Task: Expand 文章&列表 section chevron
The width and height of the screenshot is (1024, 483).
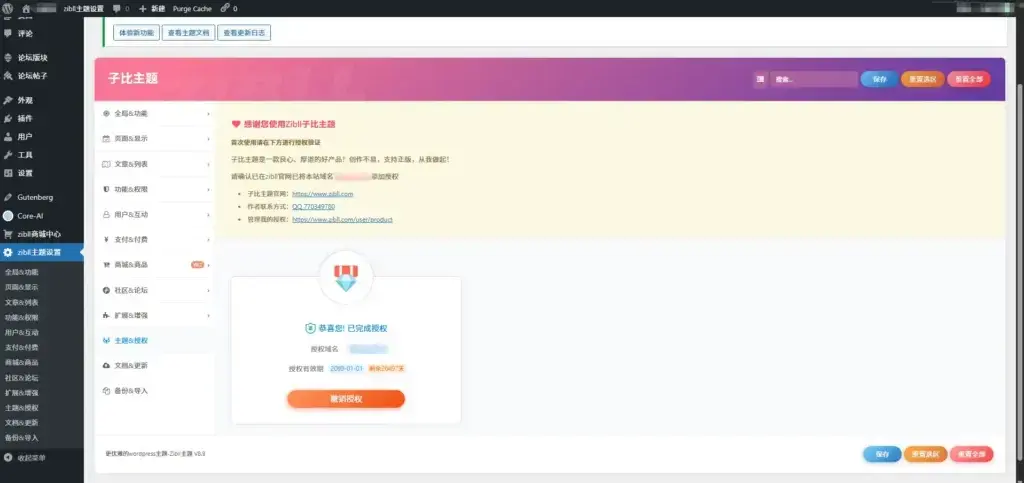Action: point(208,164)
